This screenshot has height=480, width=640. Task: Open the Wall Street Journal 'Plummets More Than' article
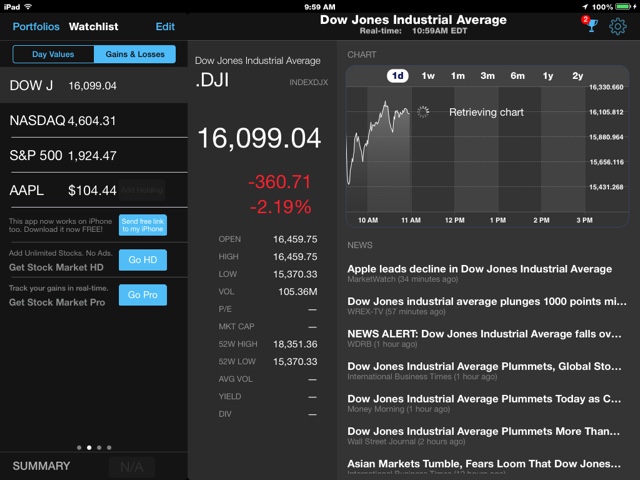(486, 436)
